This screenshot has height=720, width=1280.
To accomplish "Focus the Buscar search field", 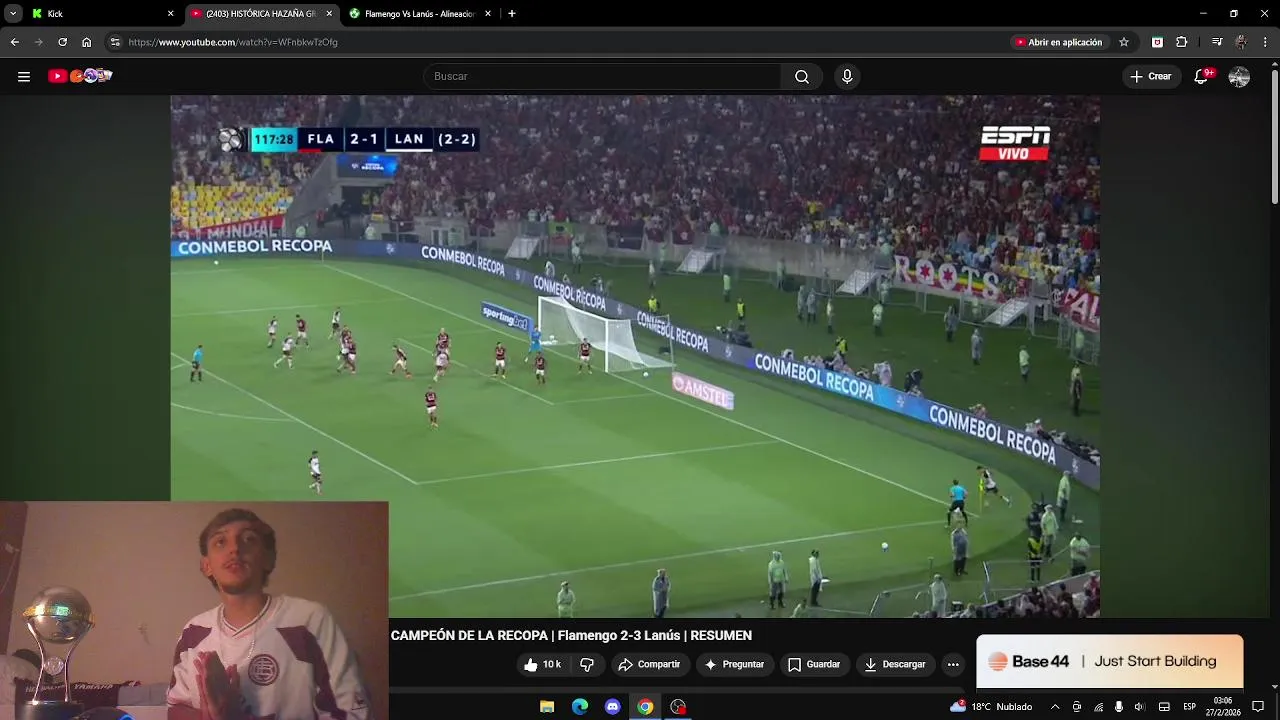I will [x=602, y=76].
